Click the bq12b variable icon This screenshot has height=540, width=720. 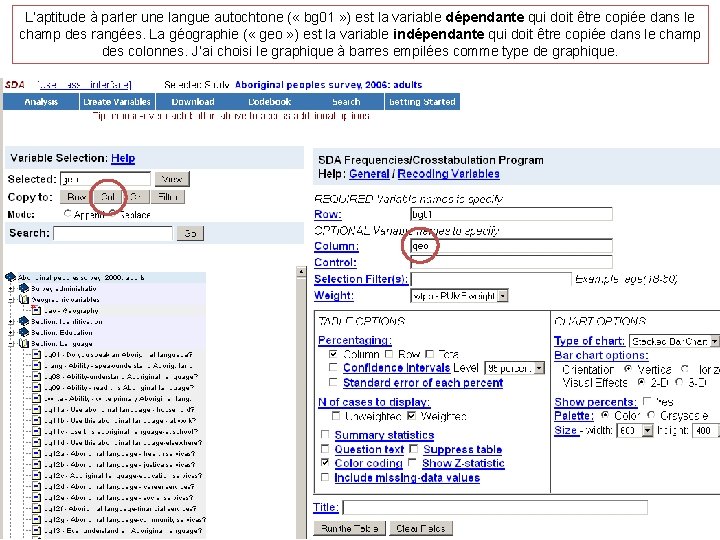[37, 464]
